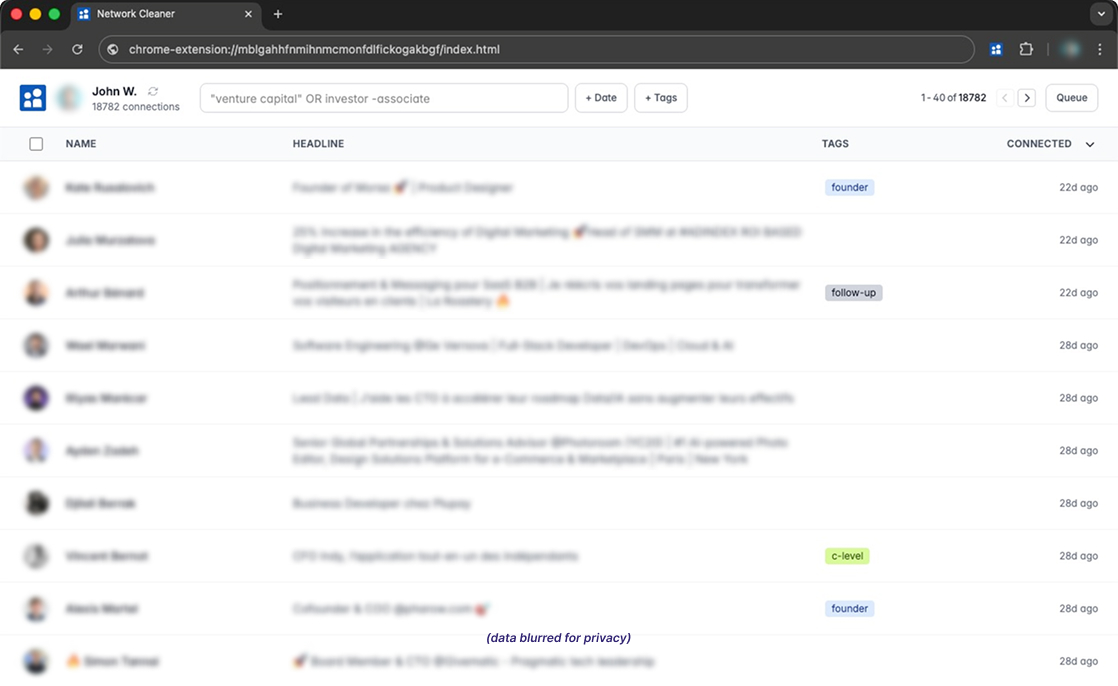Click the extensions puzzle icon

[x=1026, y=48]
